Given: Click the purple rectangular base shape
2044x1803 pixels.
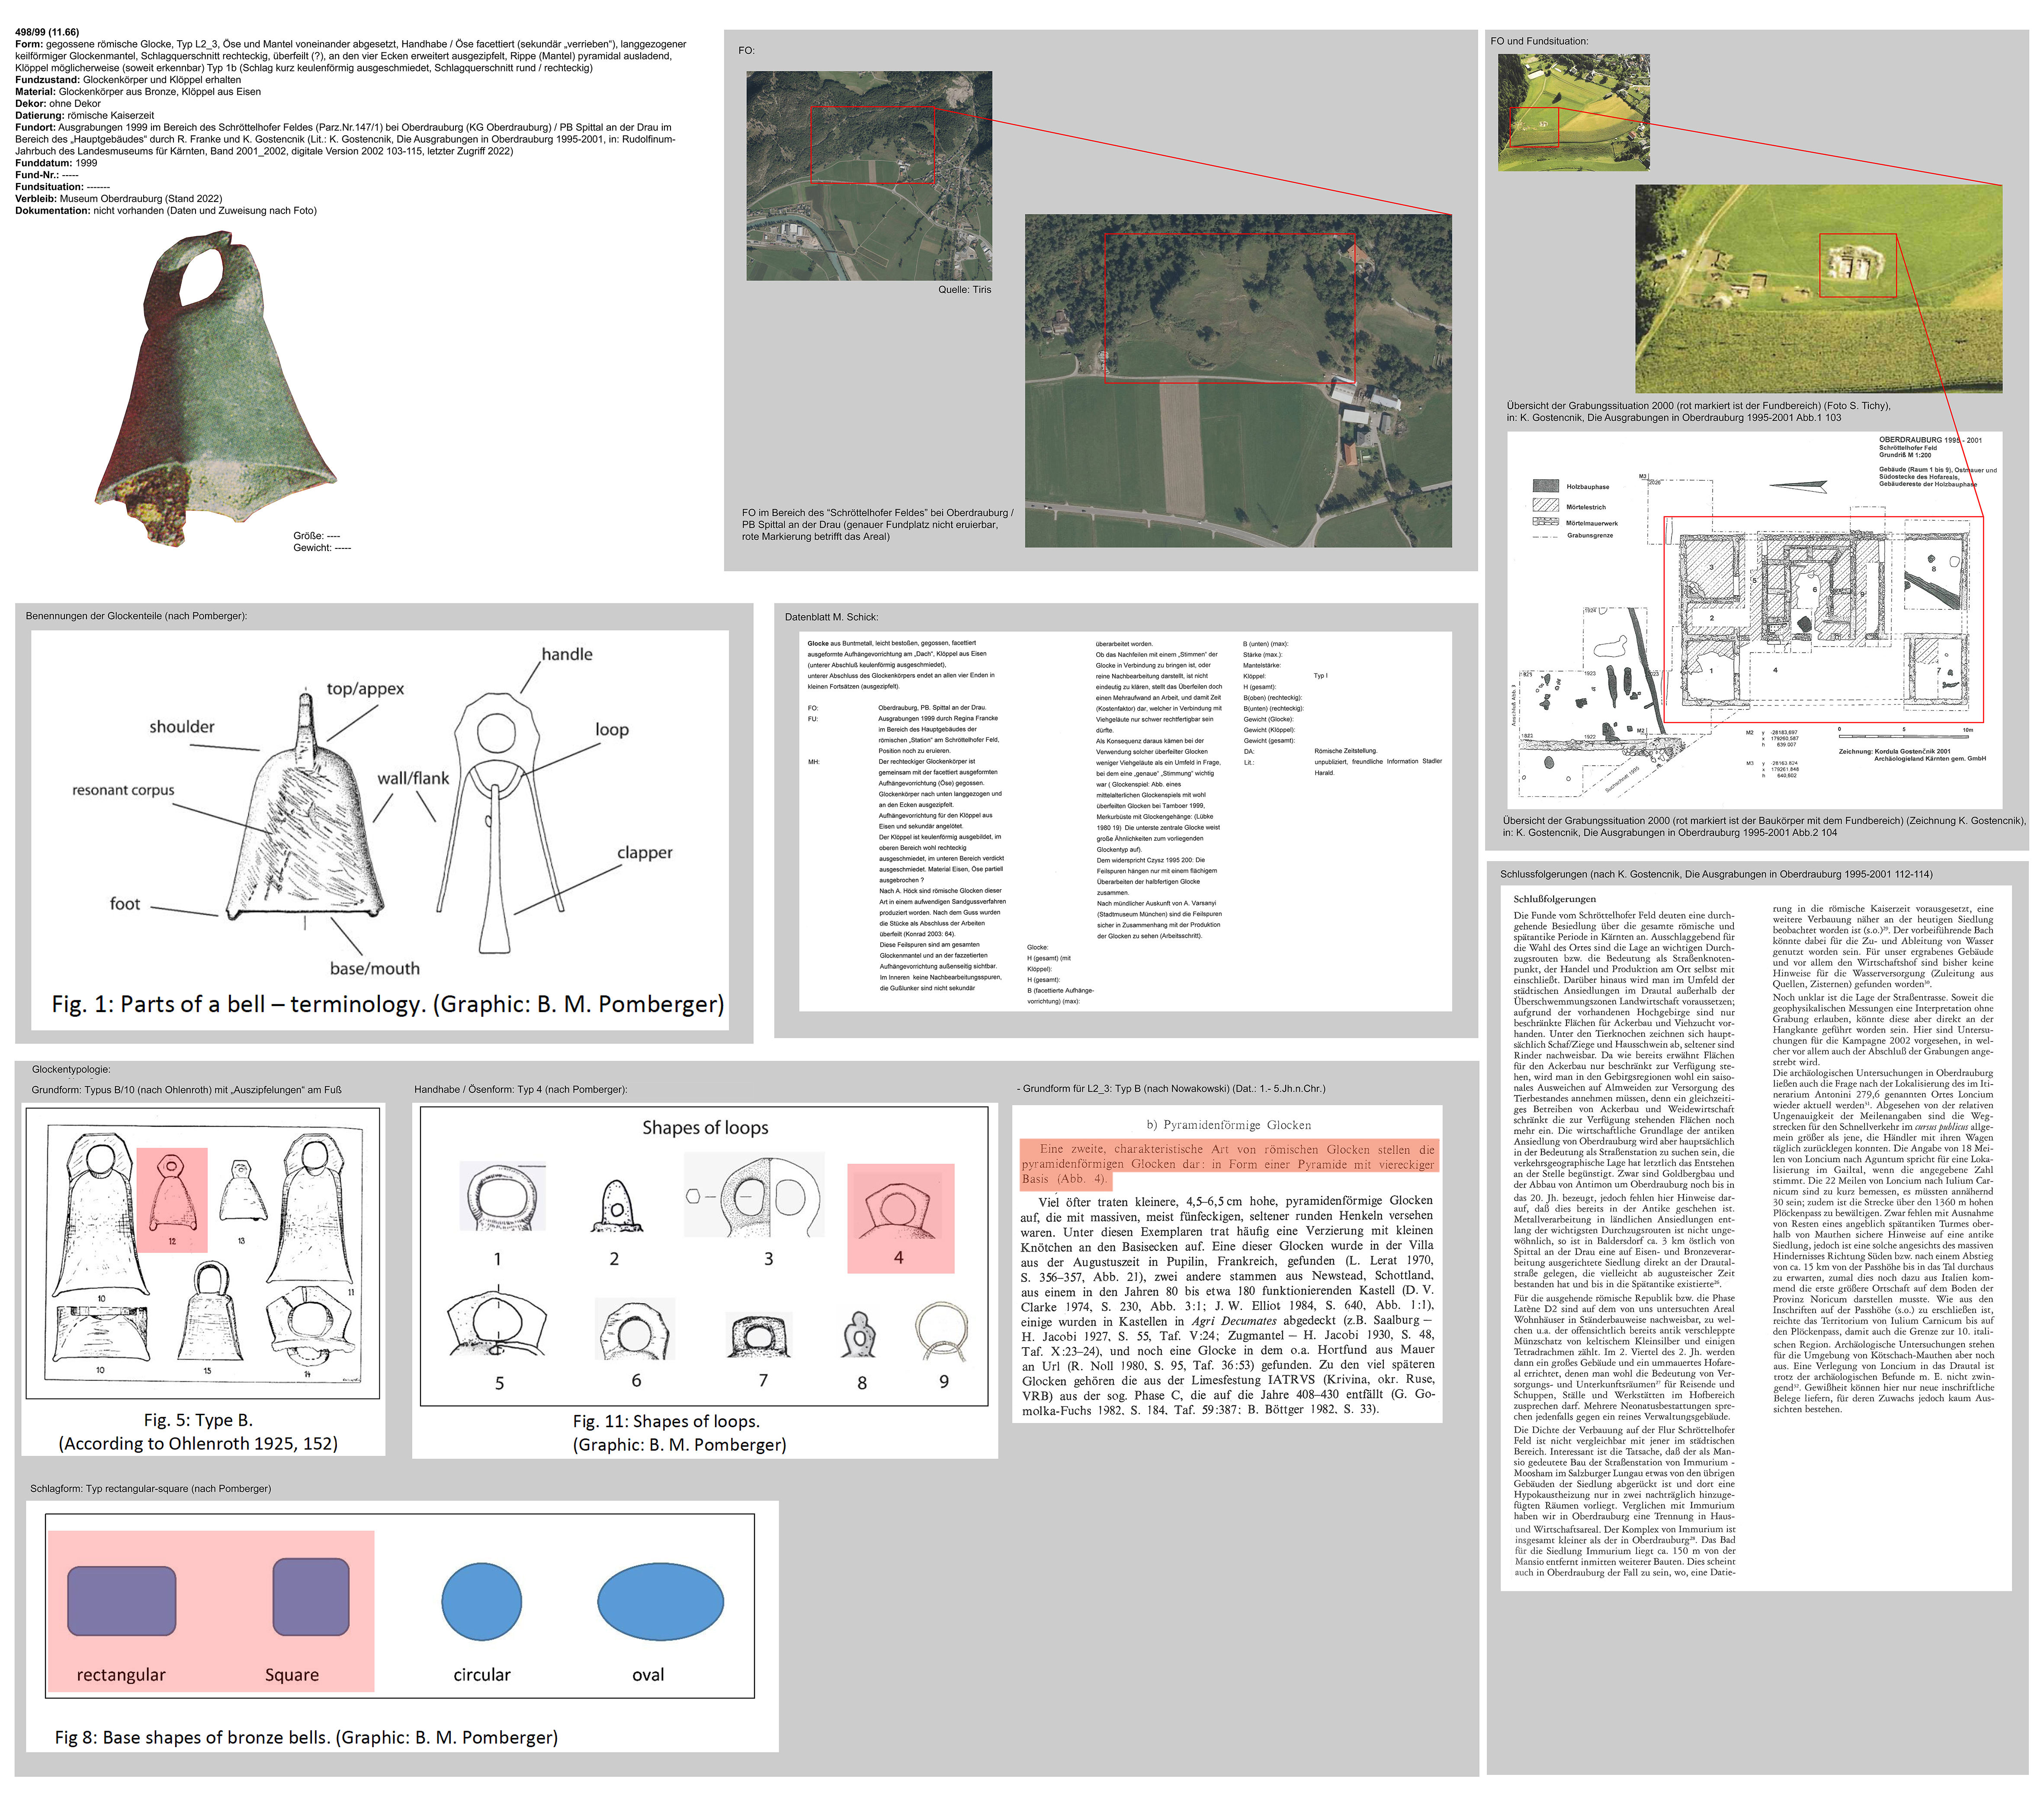Looking at the screenshot, I should click(x=122, y=1601).
